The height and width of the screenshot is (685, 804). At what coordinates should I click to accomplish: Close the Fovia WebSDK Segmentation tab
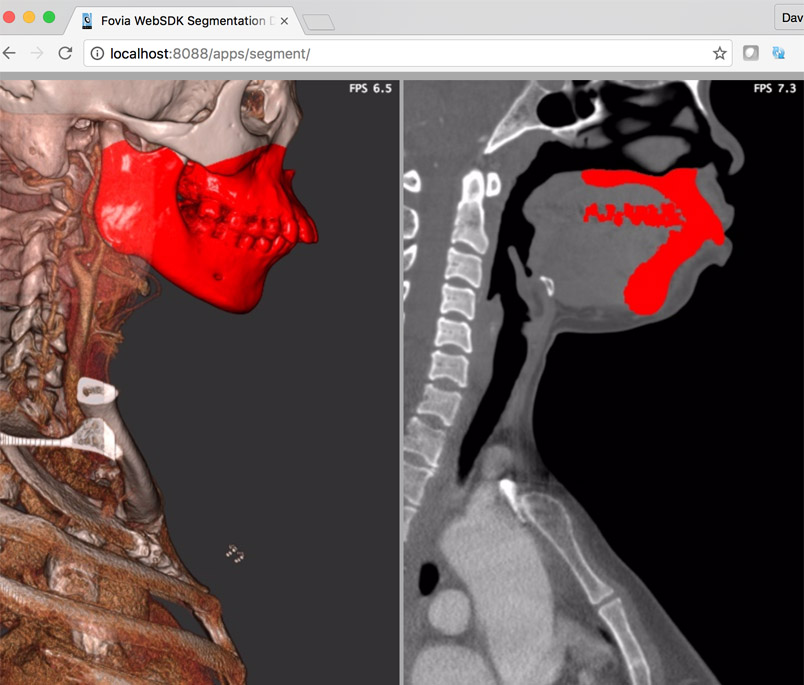(285, 21)
